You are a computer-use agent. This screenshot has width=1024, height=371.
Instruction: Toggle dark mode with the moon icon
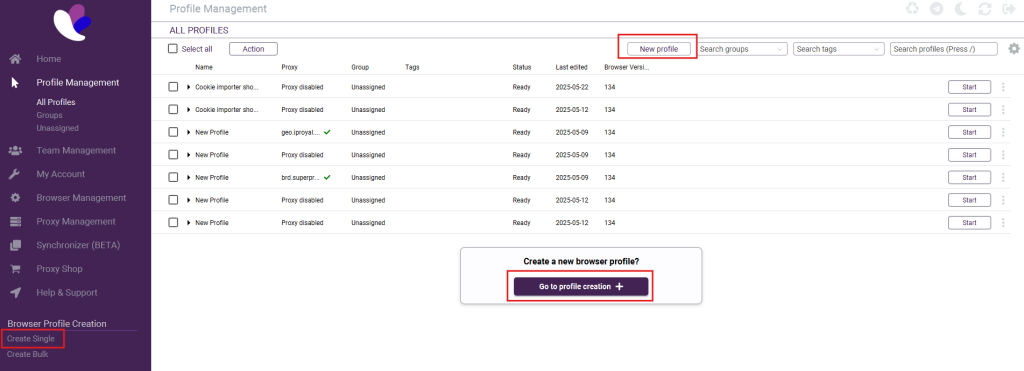tap(961, 9)
